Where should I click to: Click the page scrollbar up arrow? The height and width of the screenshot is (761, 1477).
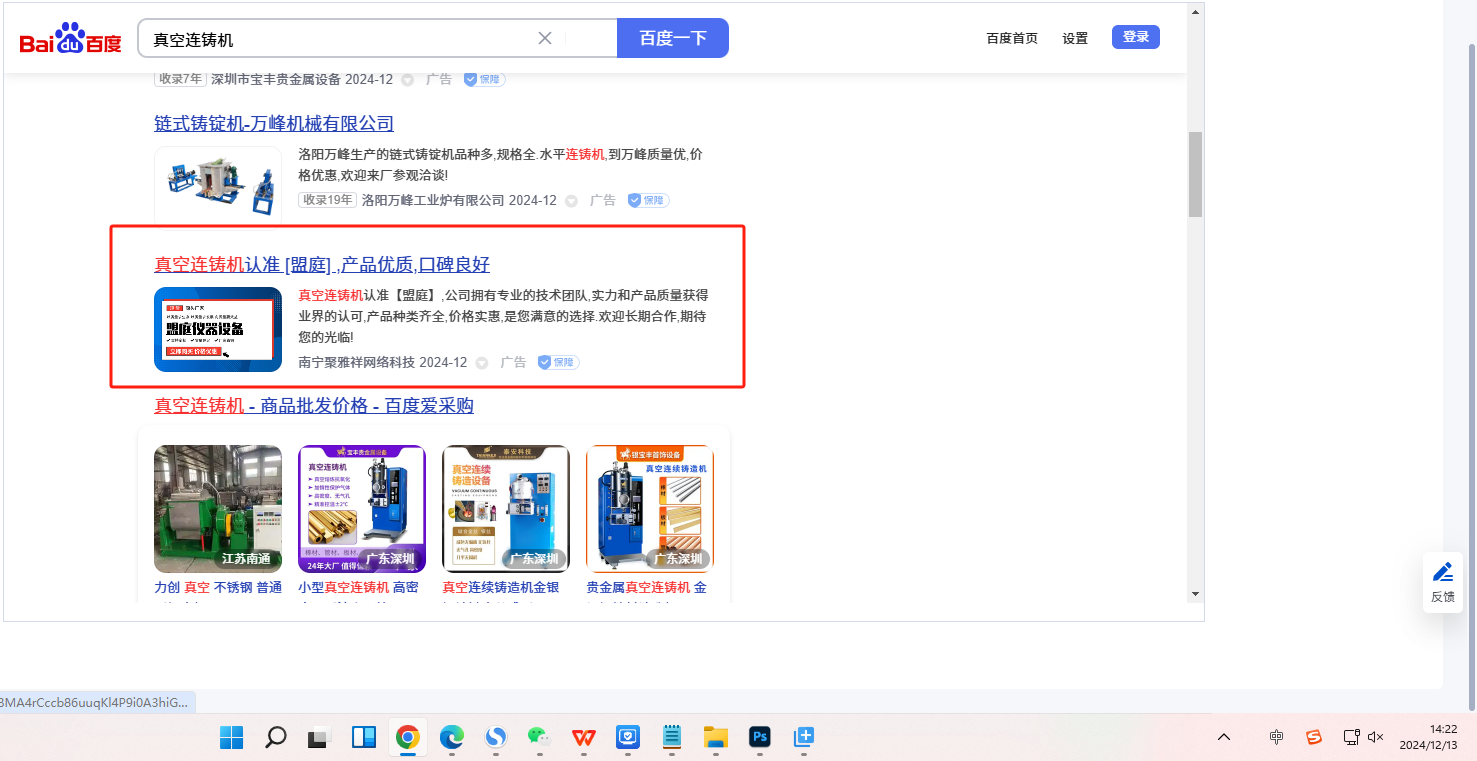[x=1195, y=12]
